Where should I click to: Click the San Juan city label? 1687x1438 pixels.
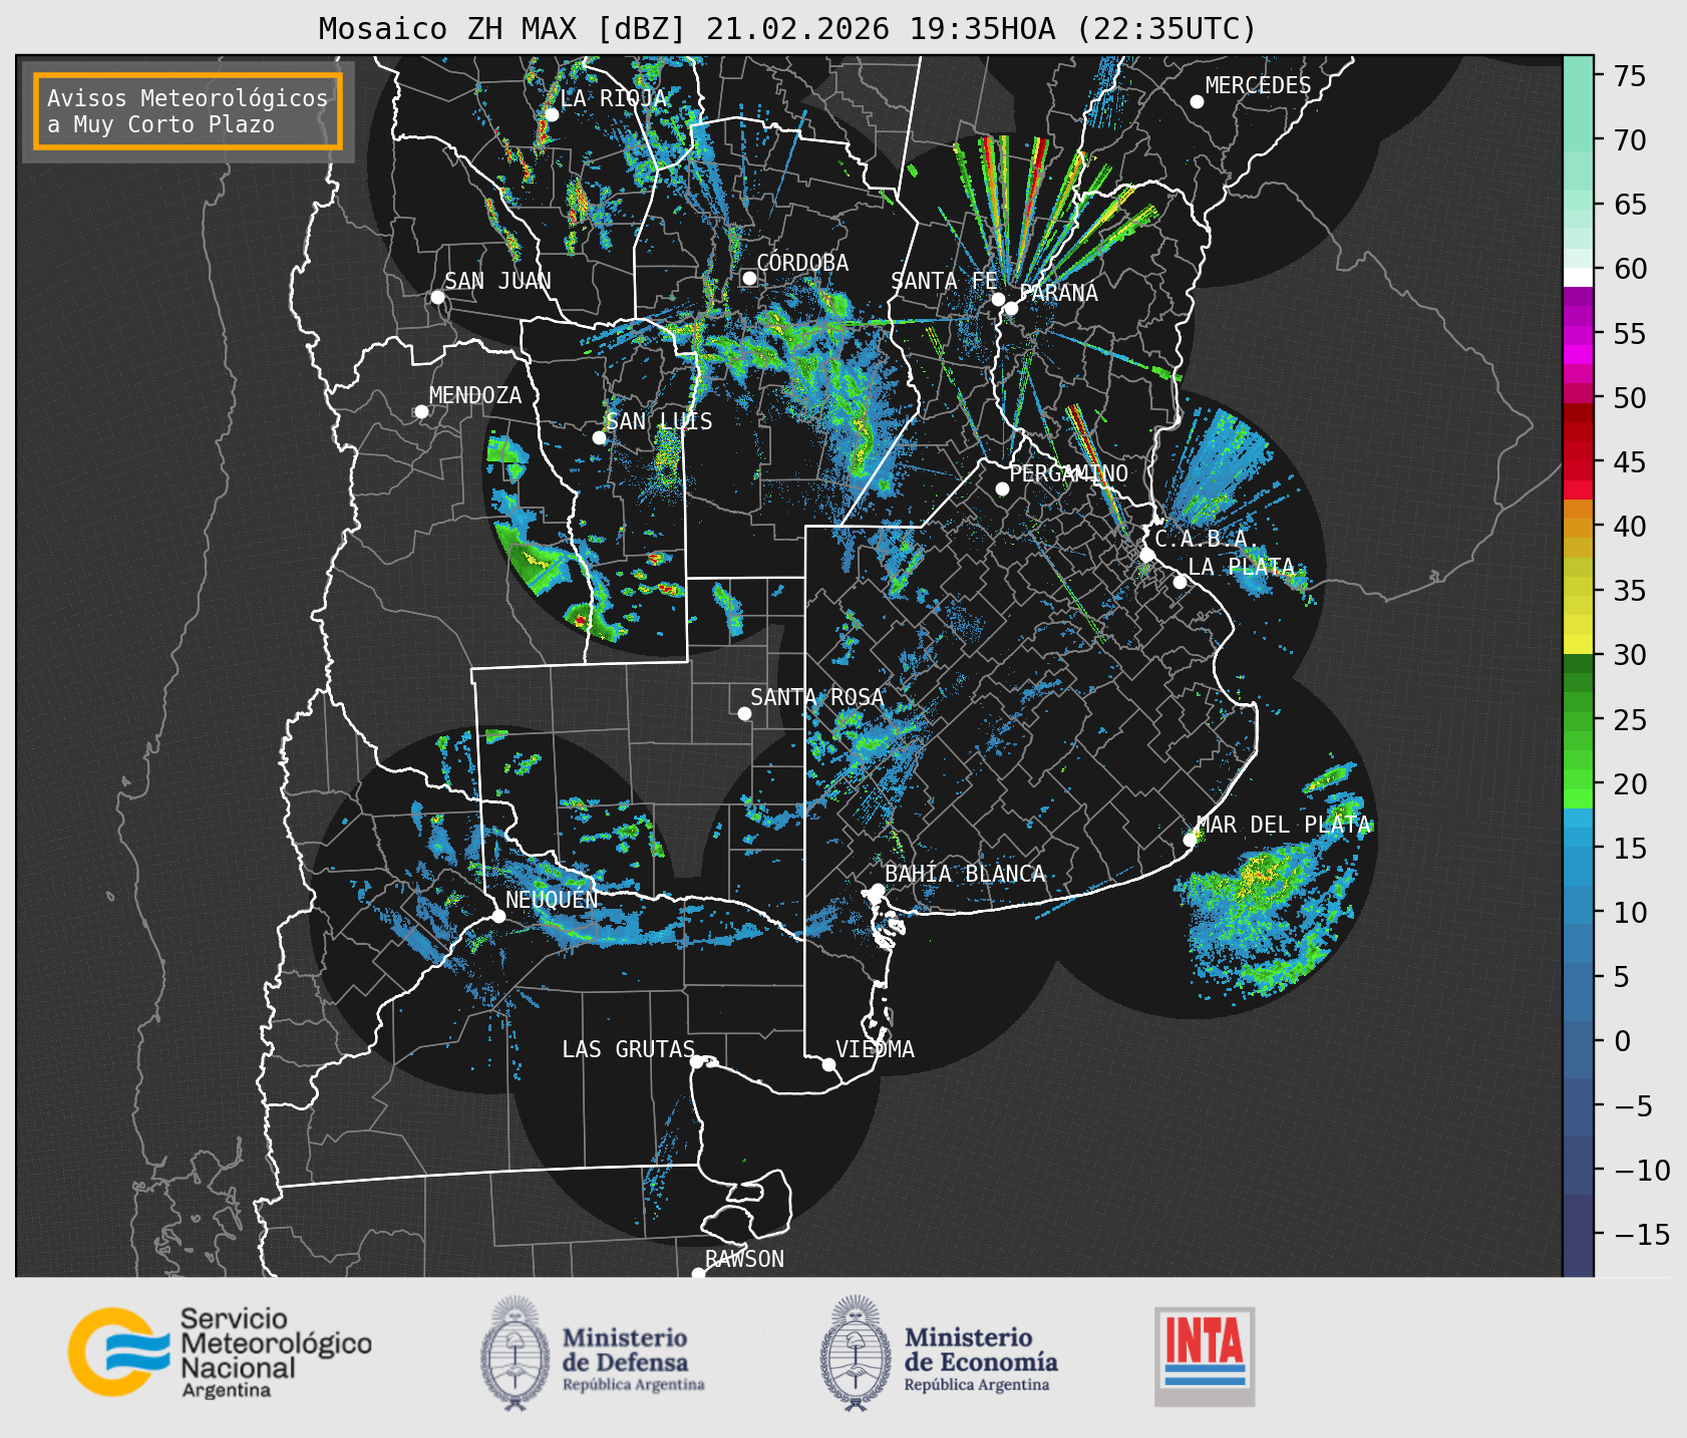coord(497,281)
